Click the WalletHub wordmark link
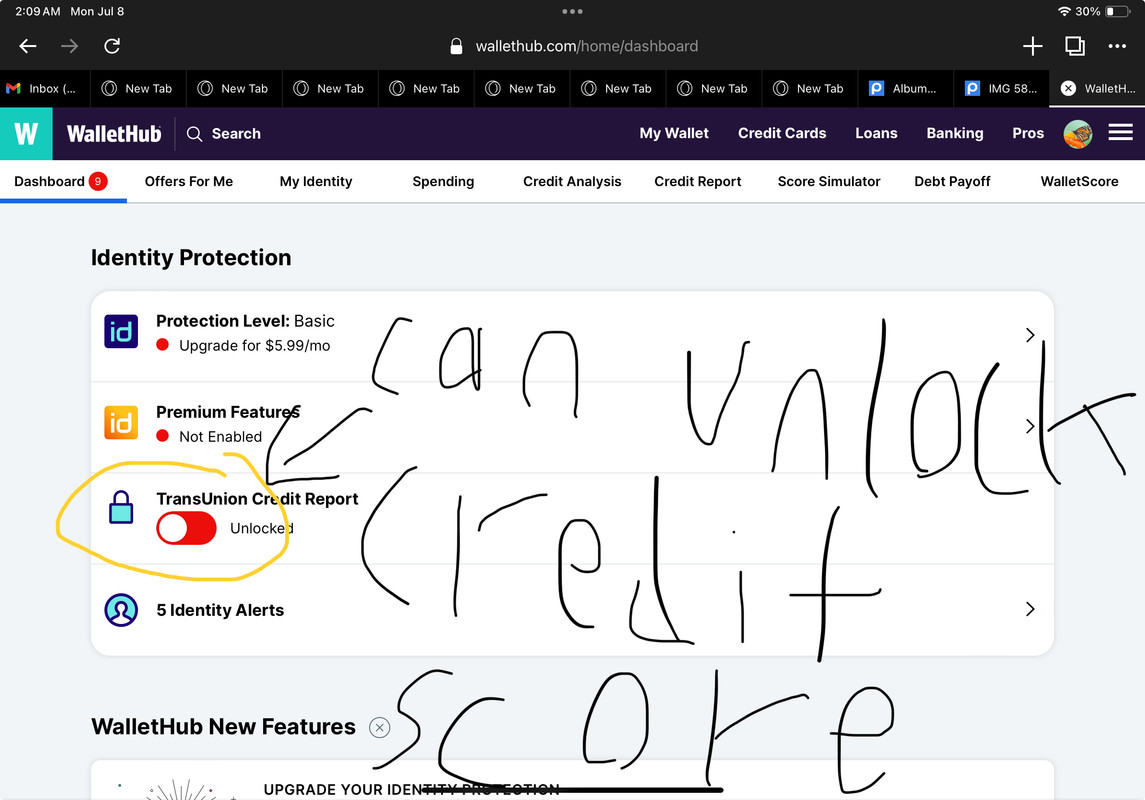 click(x=114, y=134)
